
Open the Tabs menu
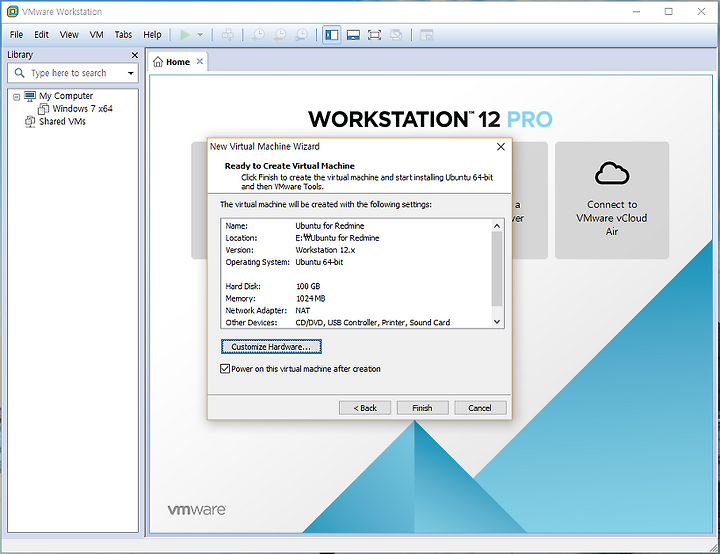[x=123, y=35]
